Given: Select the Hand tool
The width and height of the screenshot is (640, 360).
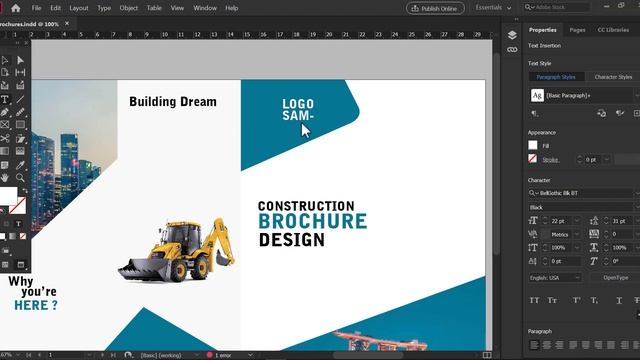Looking at the screenshot, I should [x=5, y=178].
